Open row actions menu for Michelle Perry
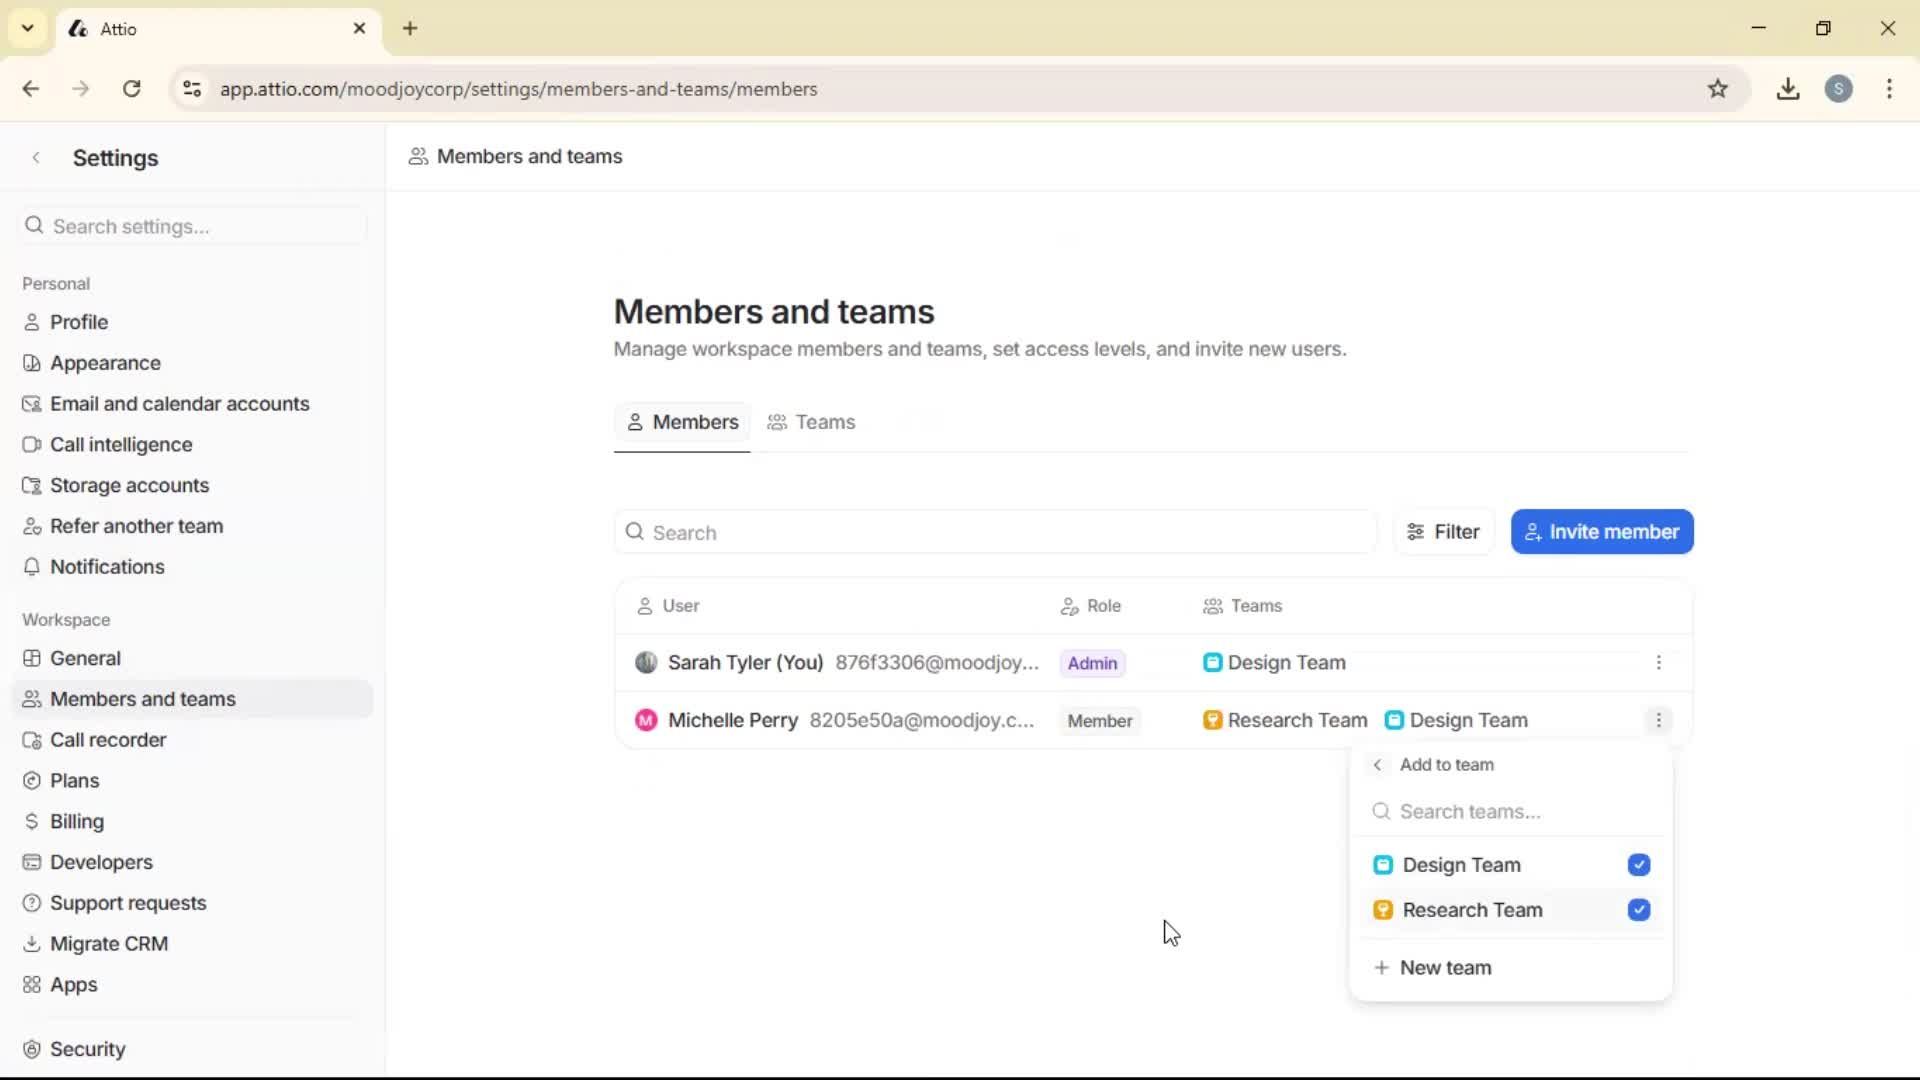1920x1080 pixels. click(1659, 720)
